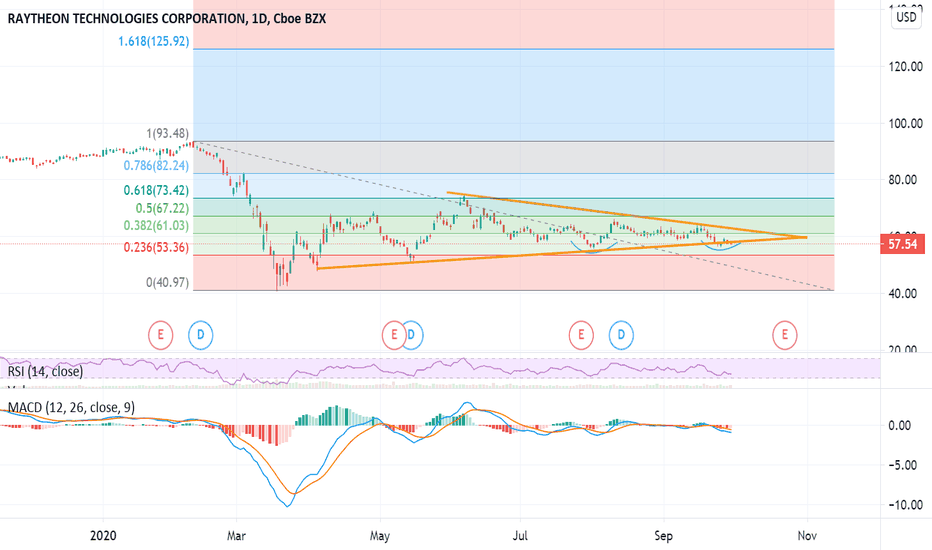
Task: Open the dividend D marker just before Mar
Action: [201, 335]
